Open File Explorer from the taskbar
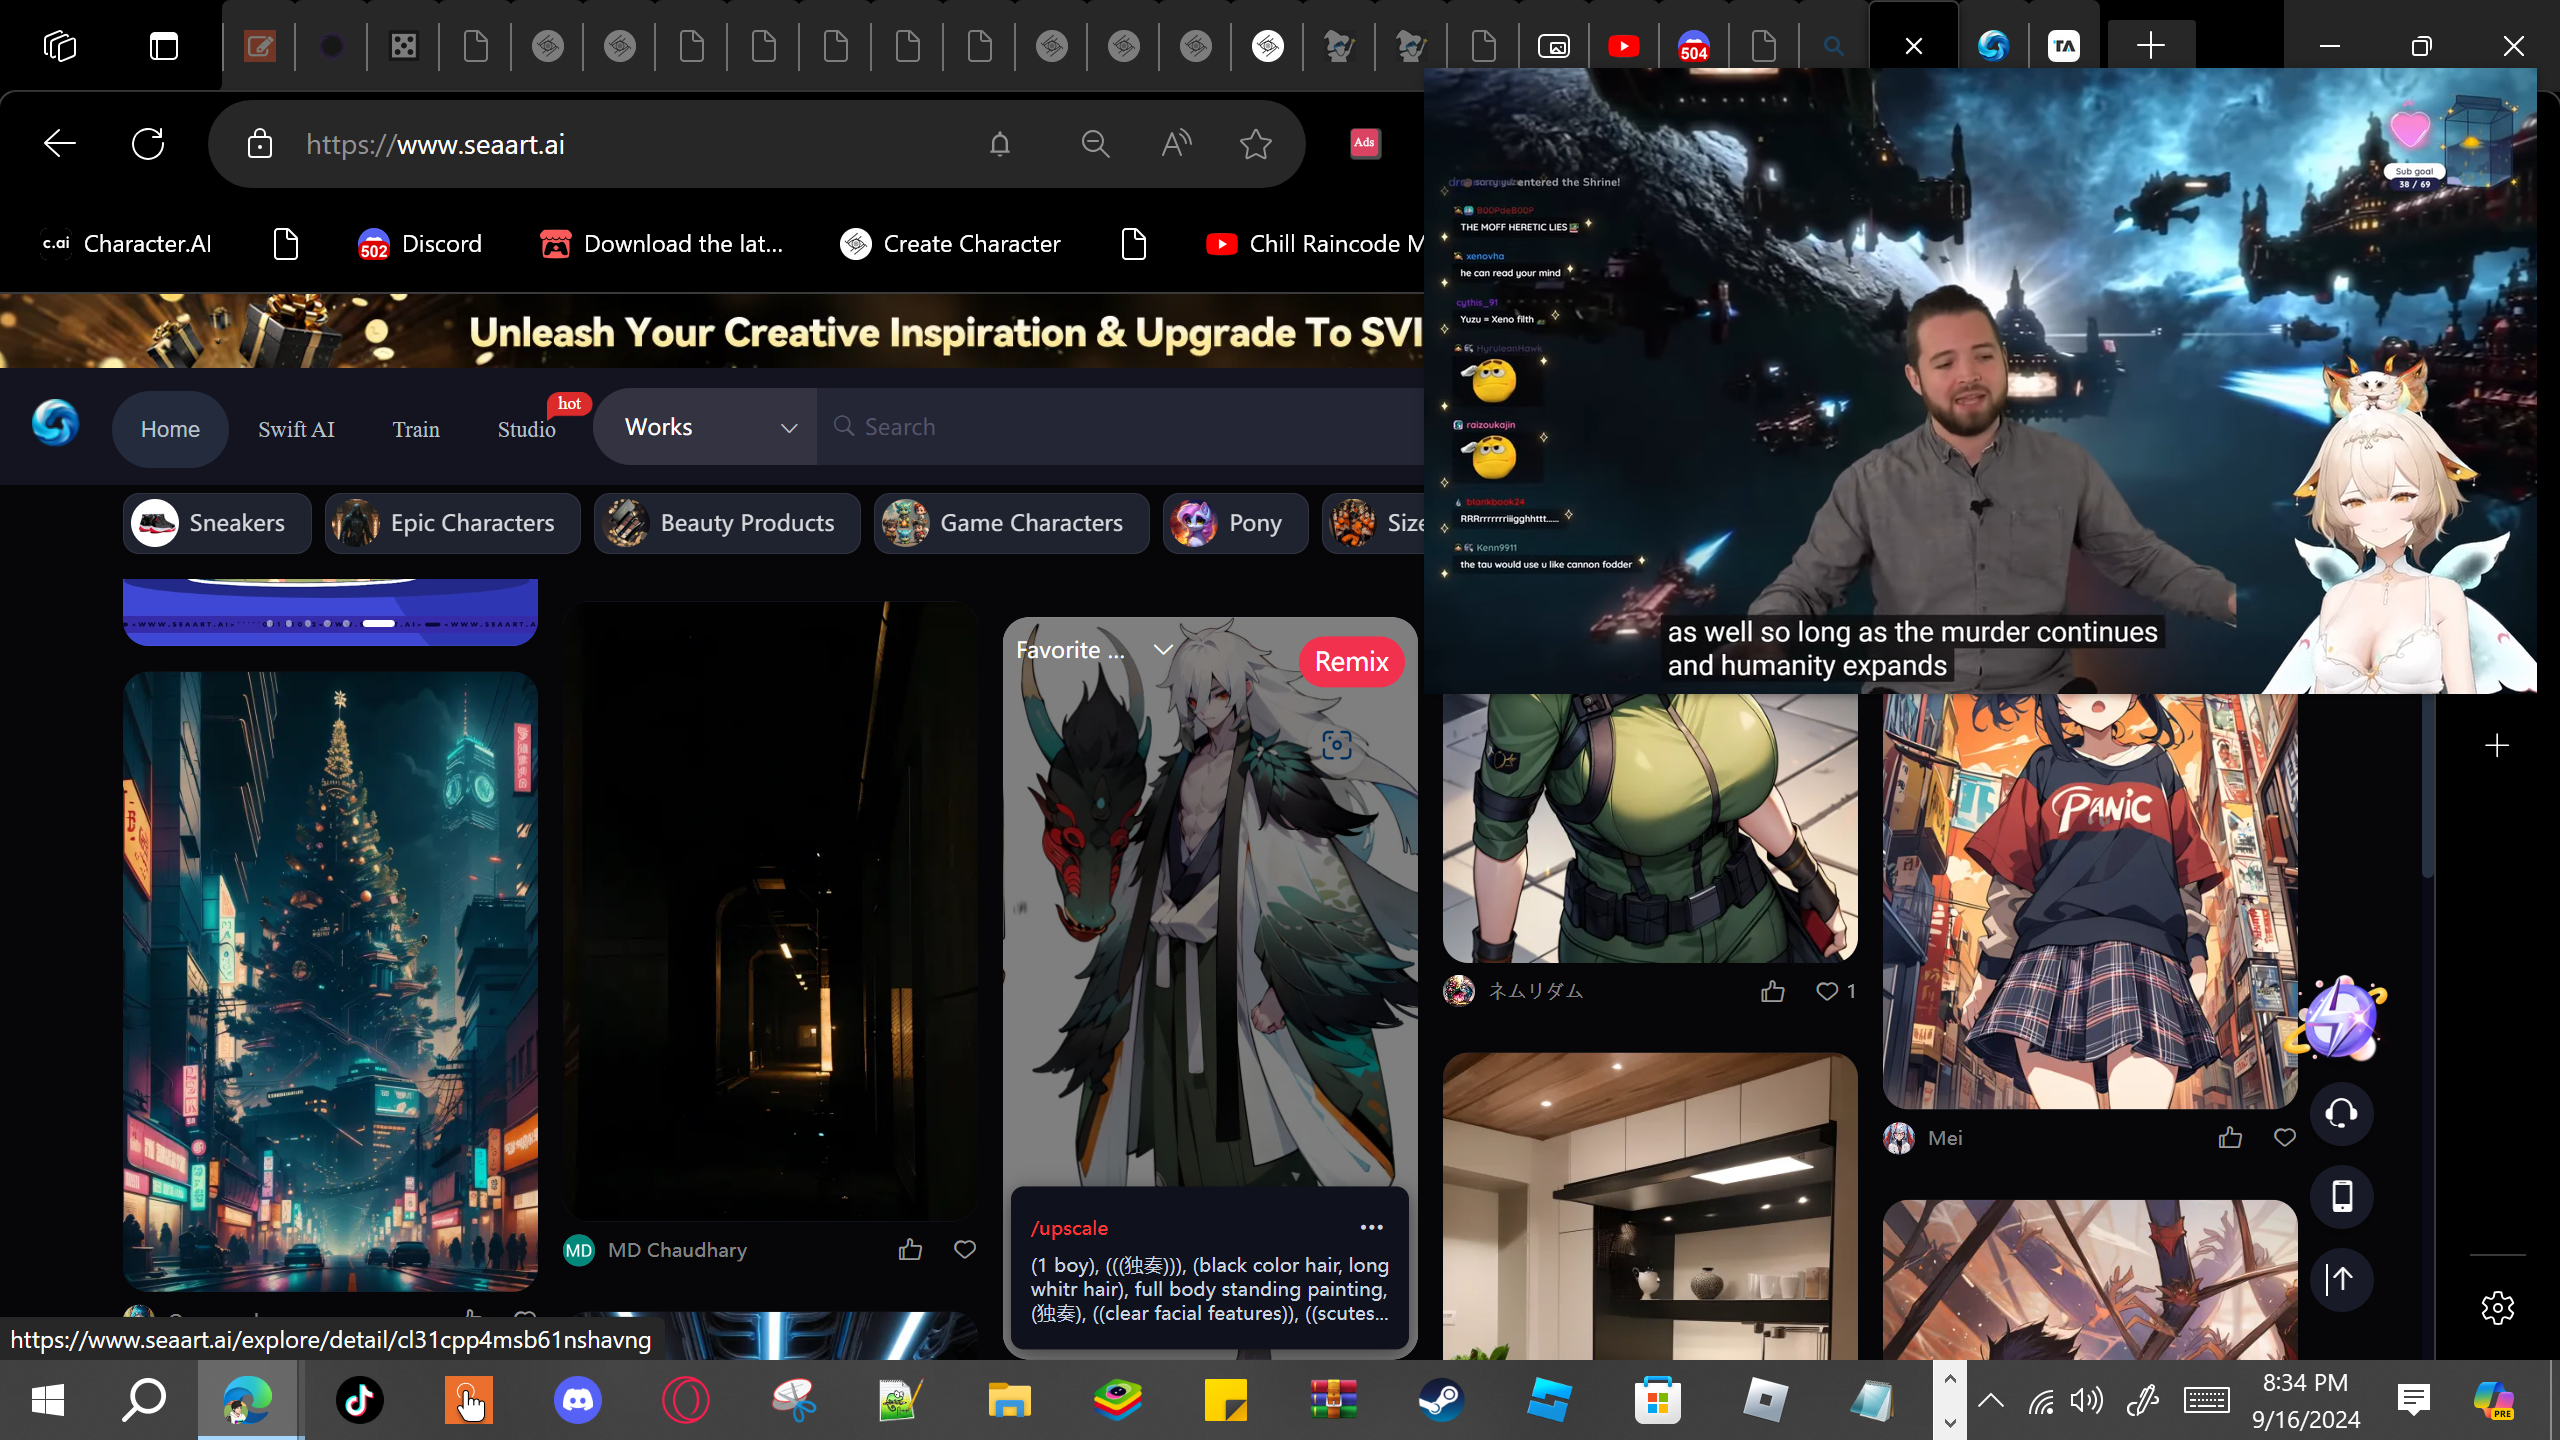This screenshot has height=1440, width=2560. tap(1010, 1400)
